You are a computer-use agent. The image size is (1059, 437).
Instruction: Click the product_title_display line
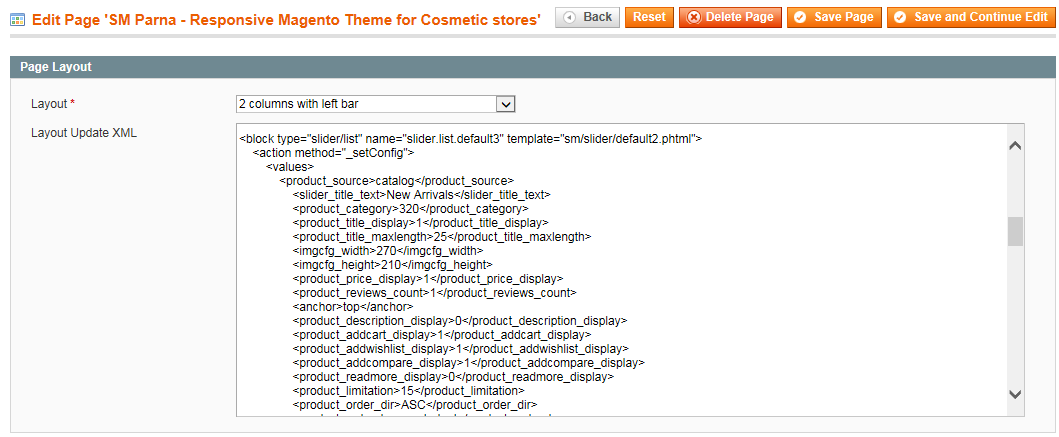420,222
